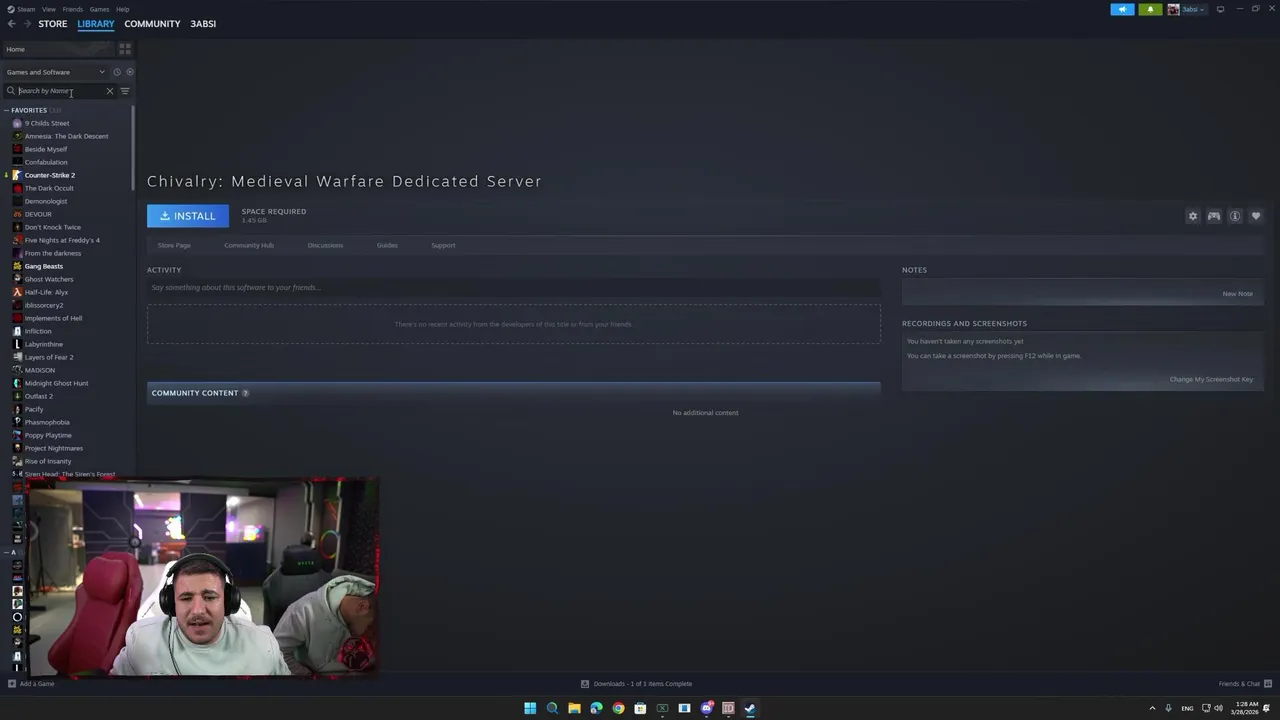
Task: Open the Games menu
Action: (x=99, y=9)
